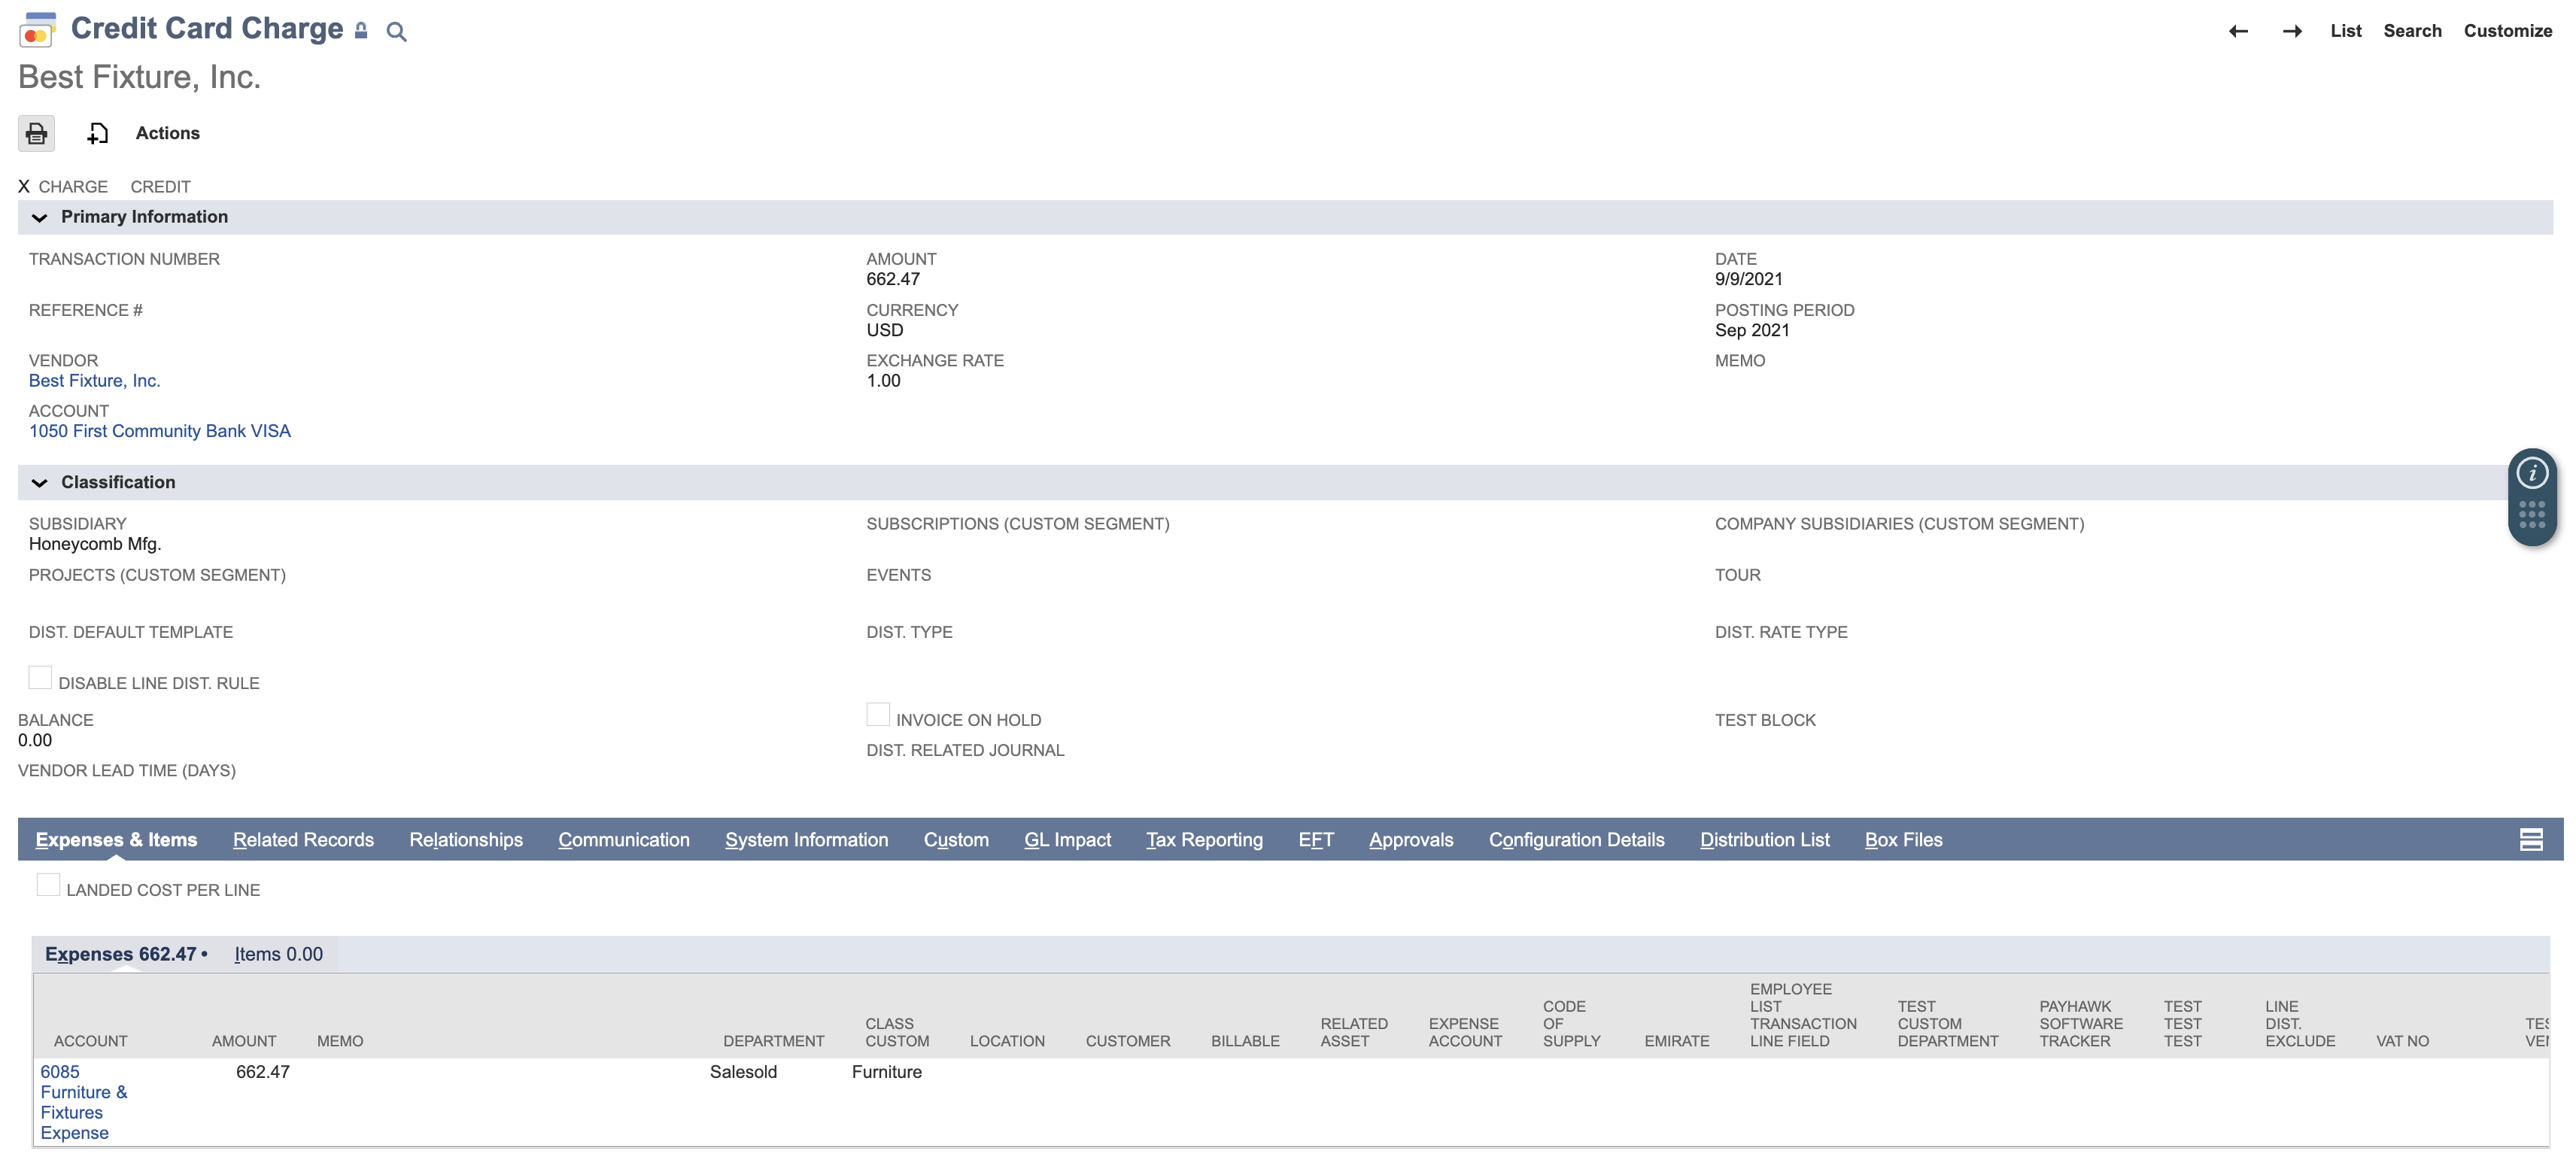2576x1175 pixels.
Task: Click the Salesold department cell
Action: (x=743, y=1072)
